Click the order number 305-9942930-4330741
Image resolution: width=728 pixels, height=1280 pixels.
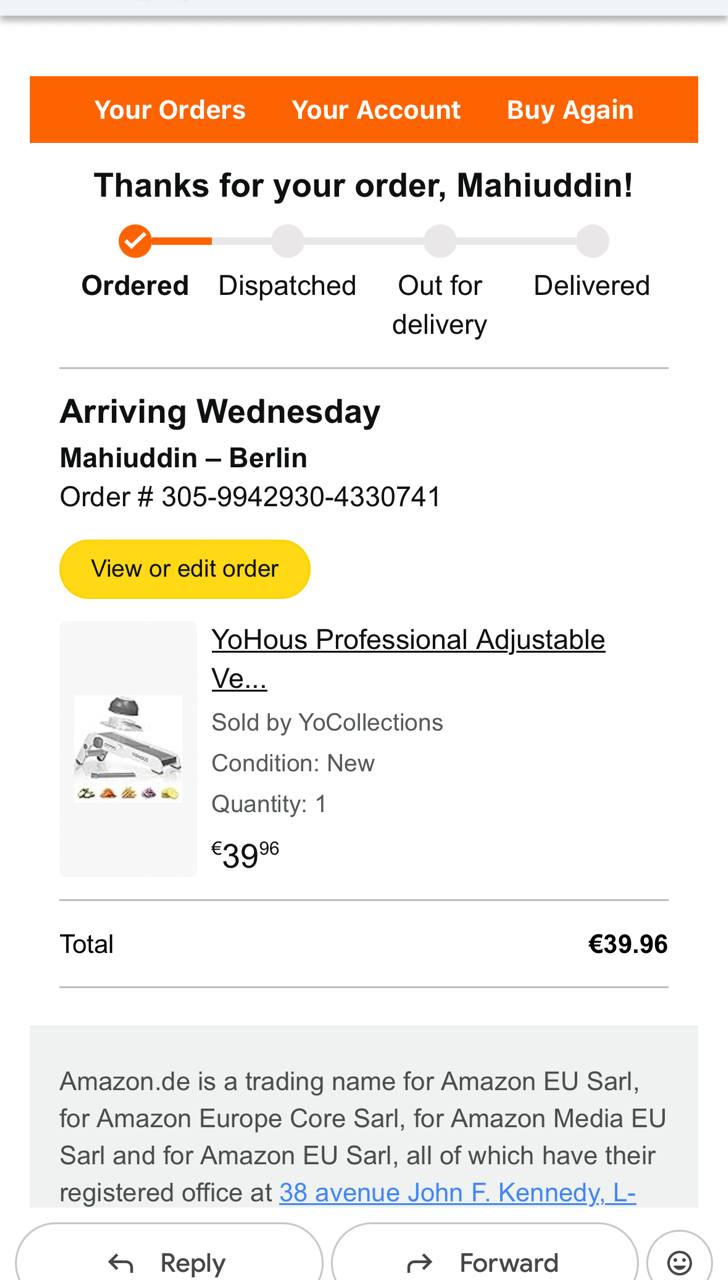coord(300,497)
